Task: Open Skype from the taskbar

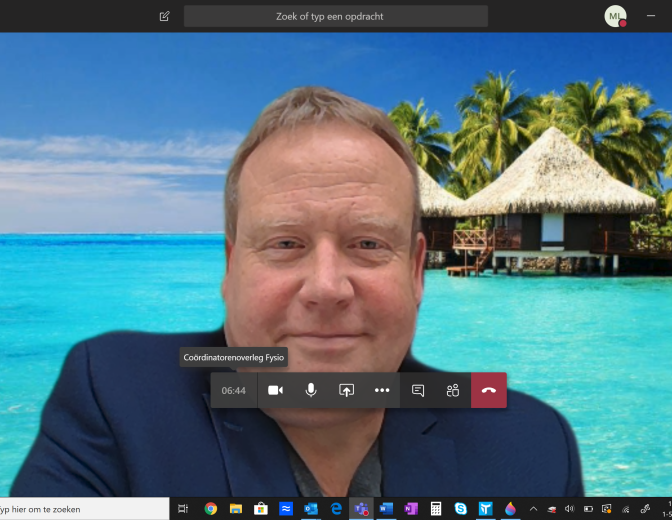Action: pos(461,509)
